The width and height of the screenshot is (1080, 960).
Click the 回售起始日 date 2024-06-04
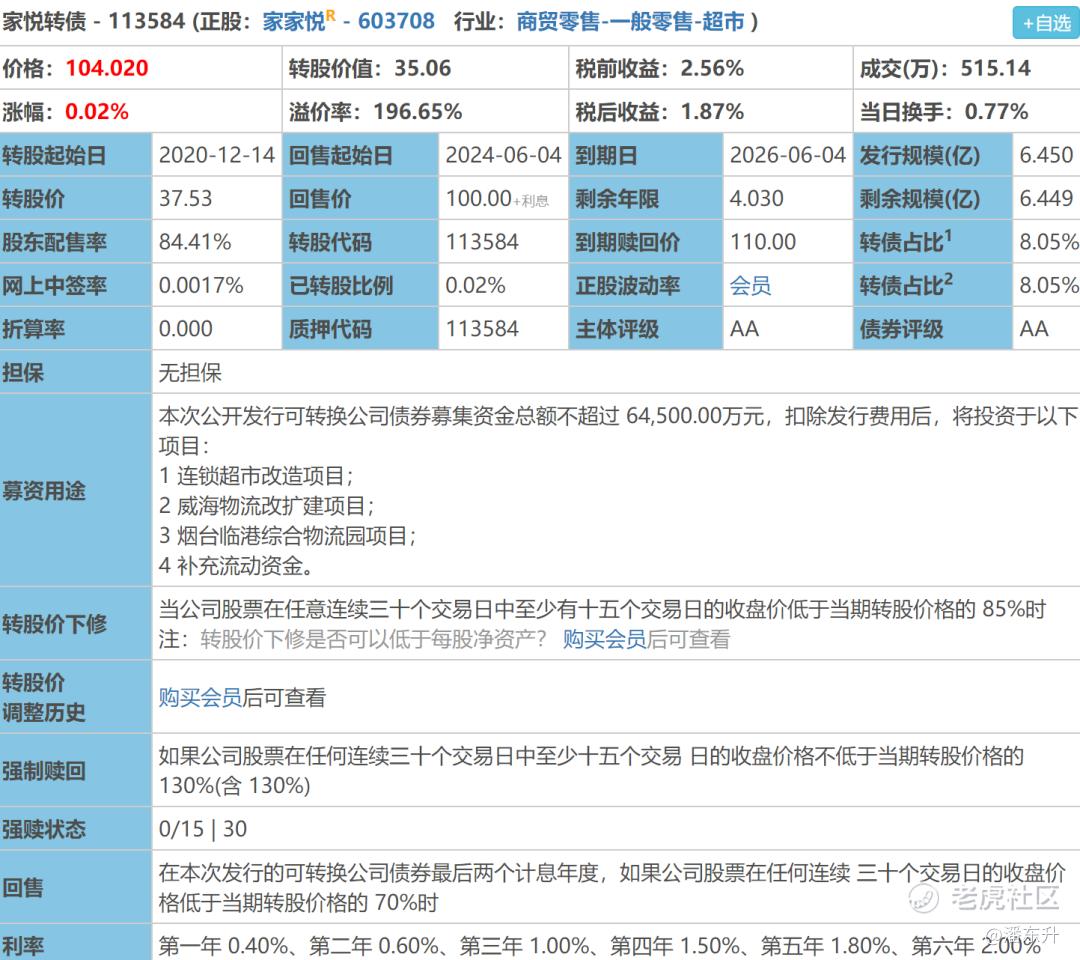tap(503, 155)
